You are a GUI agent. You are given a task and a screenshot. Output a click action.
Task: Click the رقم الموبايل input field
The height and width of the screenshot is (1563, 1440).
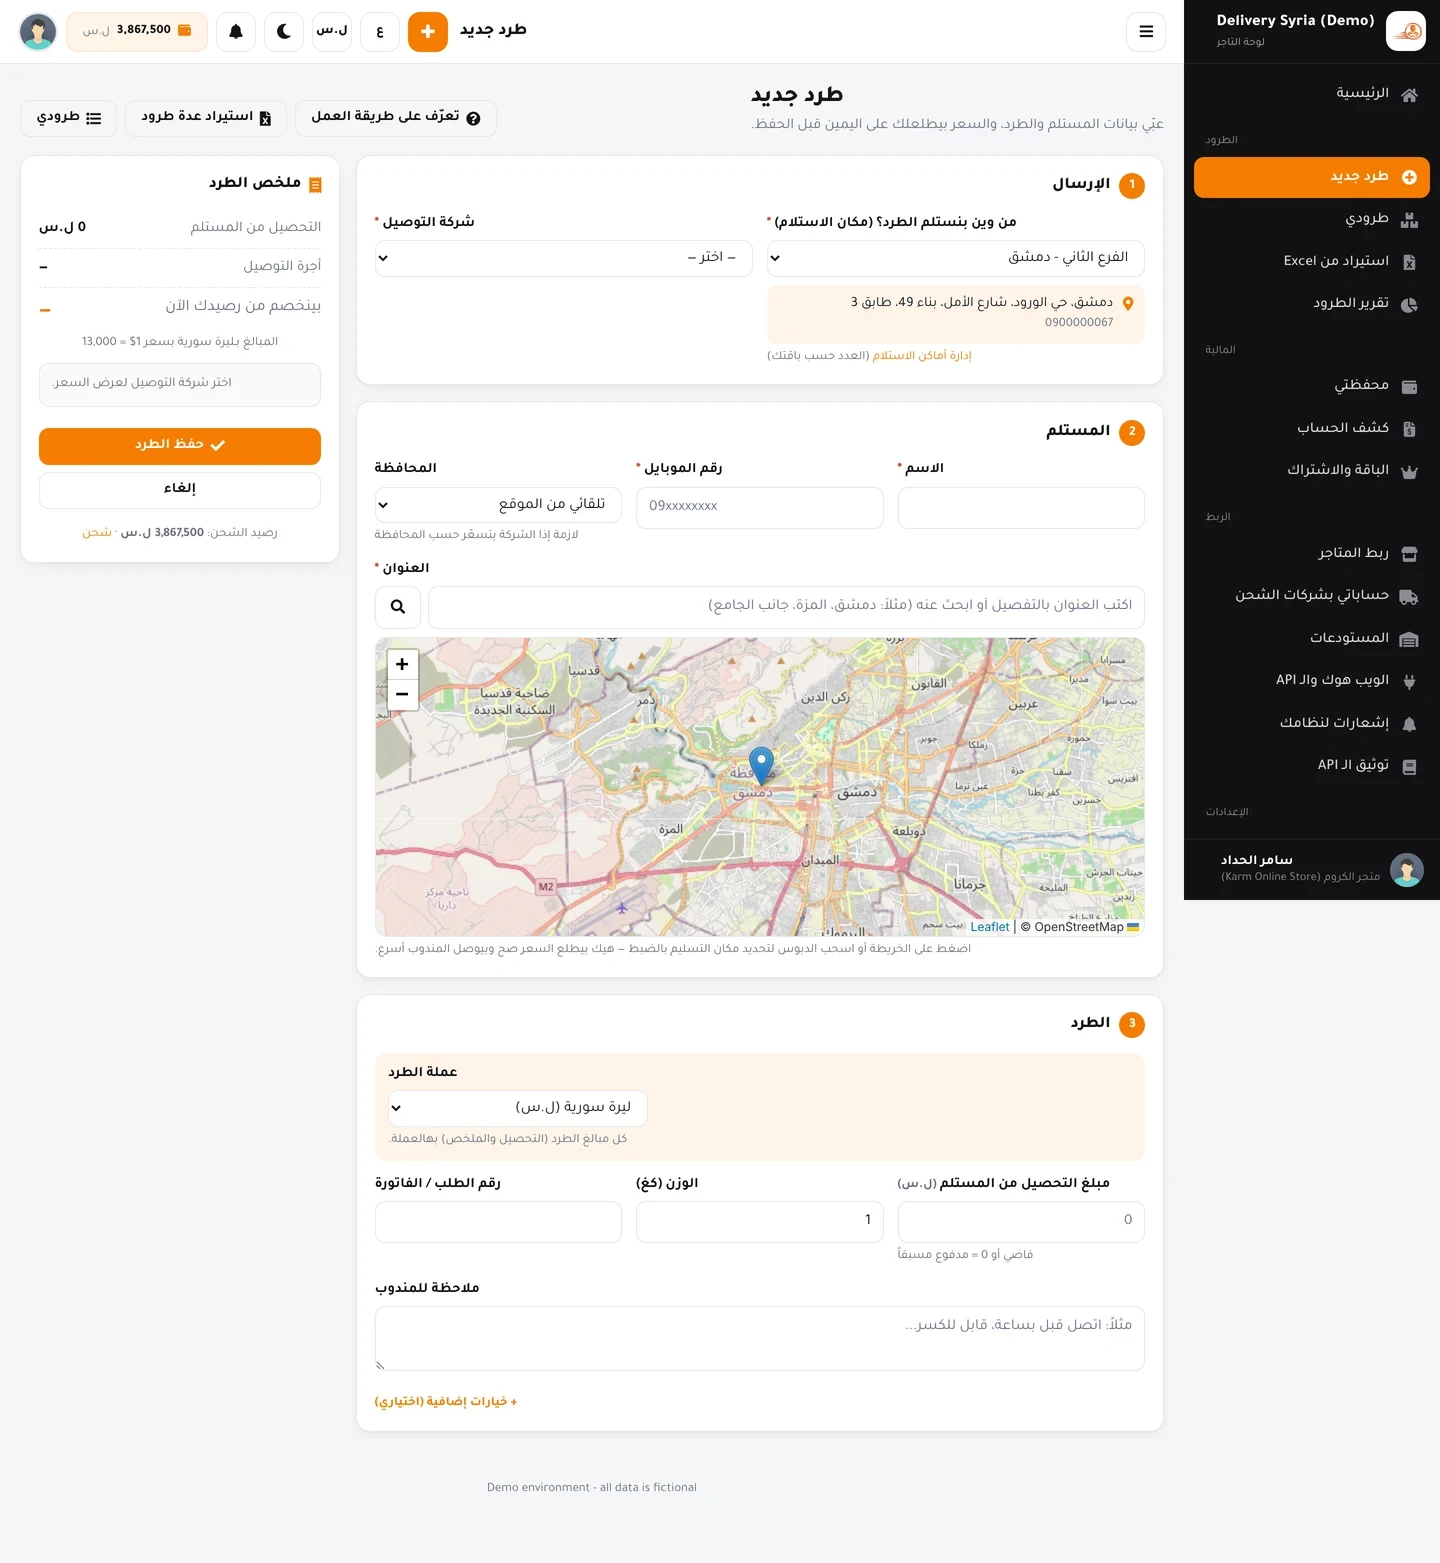point(759,508)
